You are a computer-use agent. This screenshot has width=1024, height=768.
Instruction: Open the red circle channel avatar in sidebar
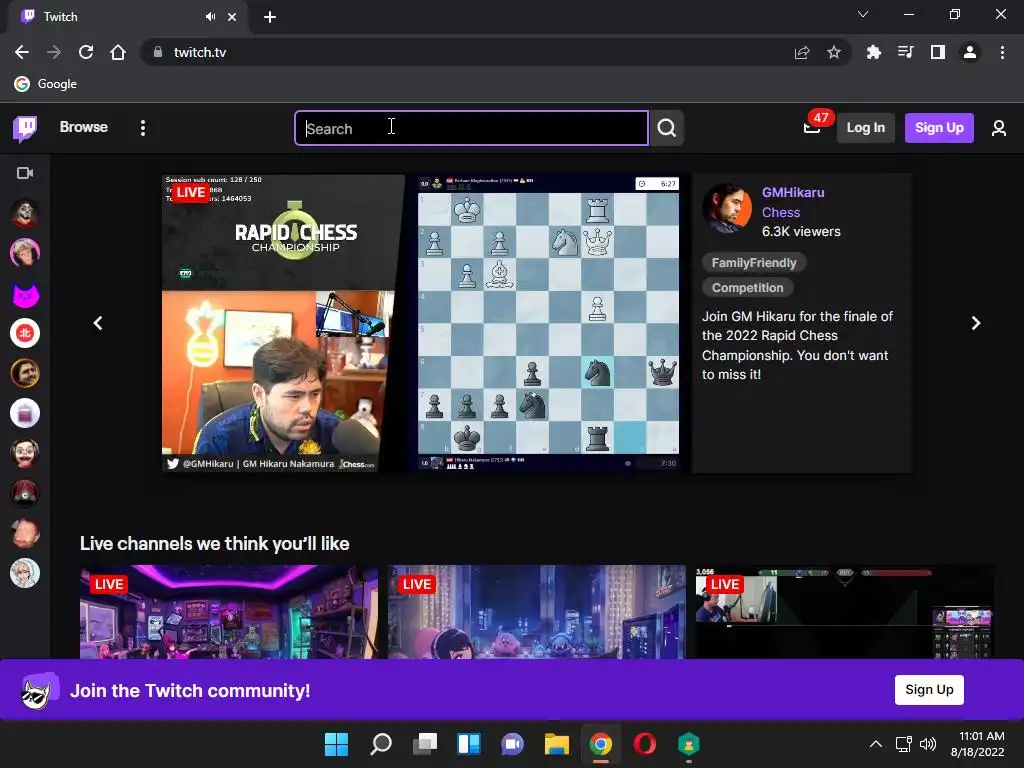pos(25,334)
